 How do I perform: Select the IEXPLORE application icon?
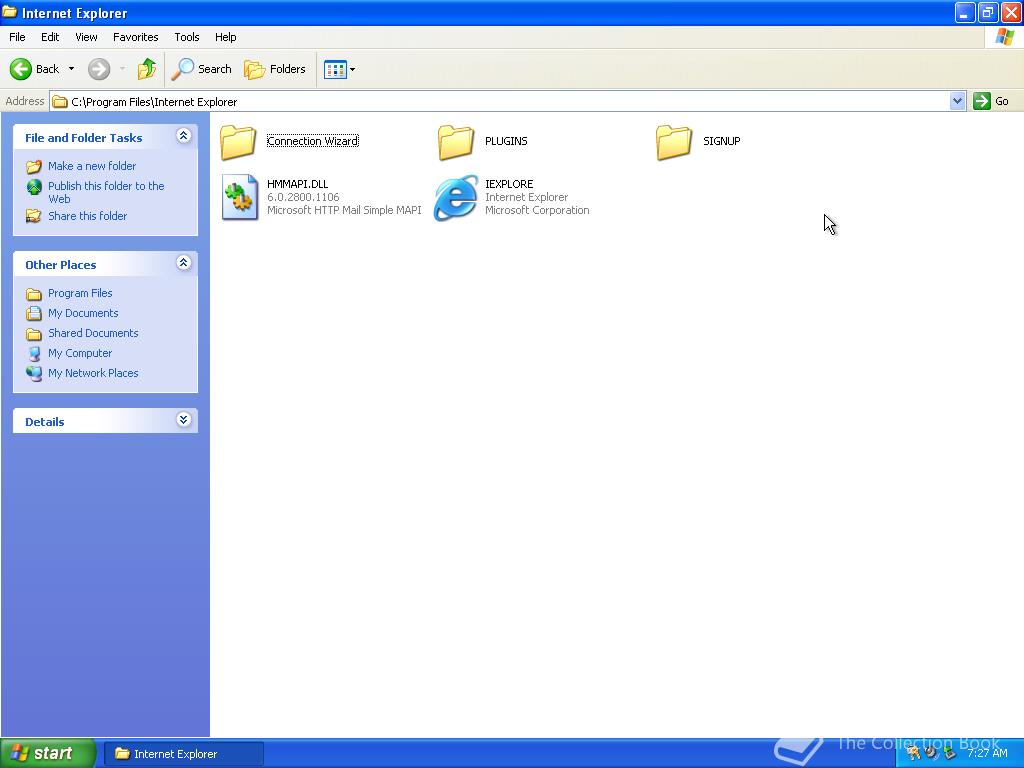tap(456, 197)
